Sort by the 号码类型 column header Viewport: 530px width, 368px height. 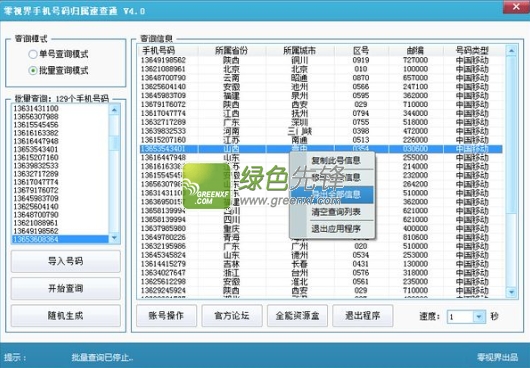[473, 51]
